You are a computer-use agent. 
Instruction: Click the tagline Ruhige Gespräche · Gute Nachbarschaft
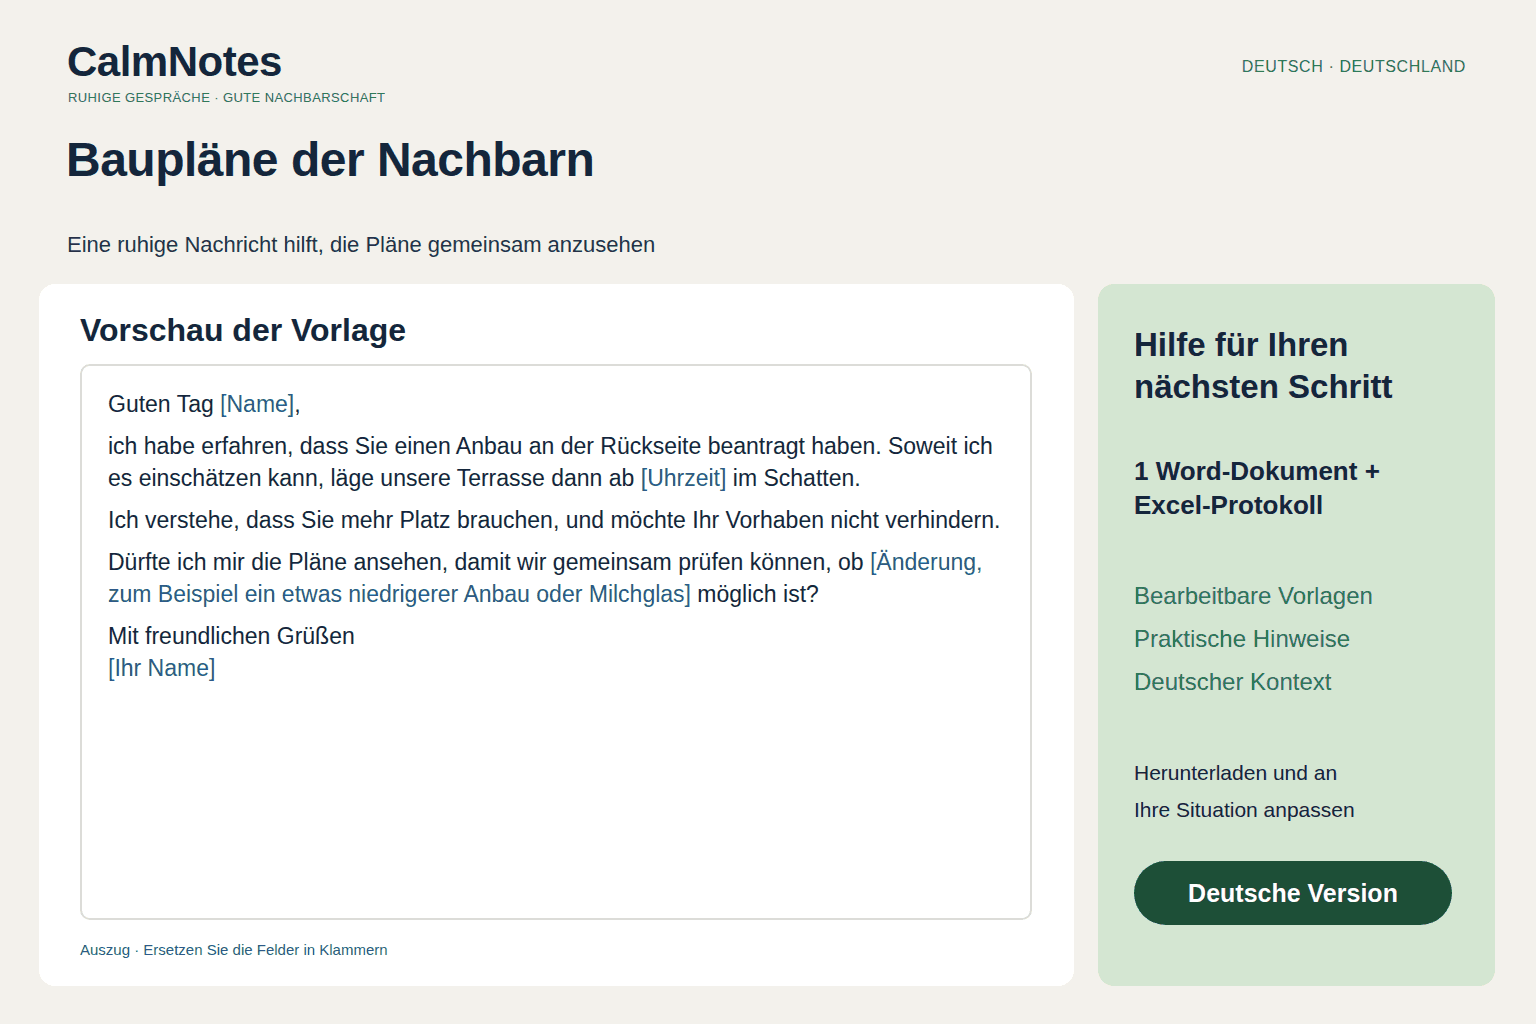click(226, 98)
